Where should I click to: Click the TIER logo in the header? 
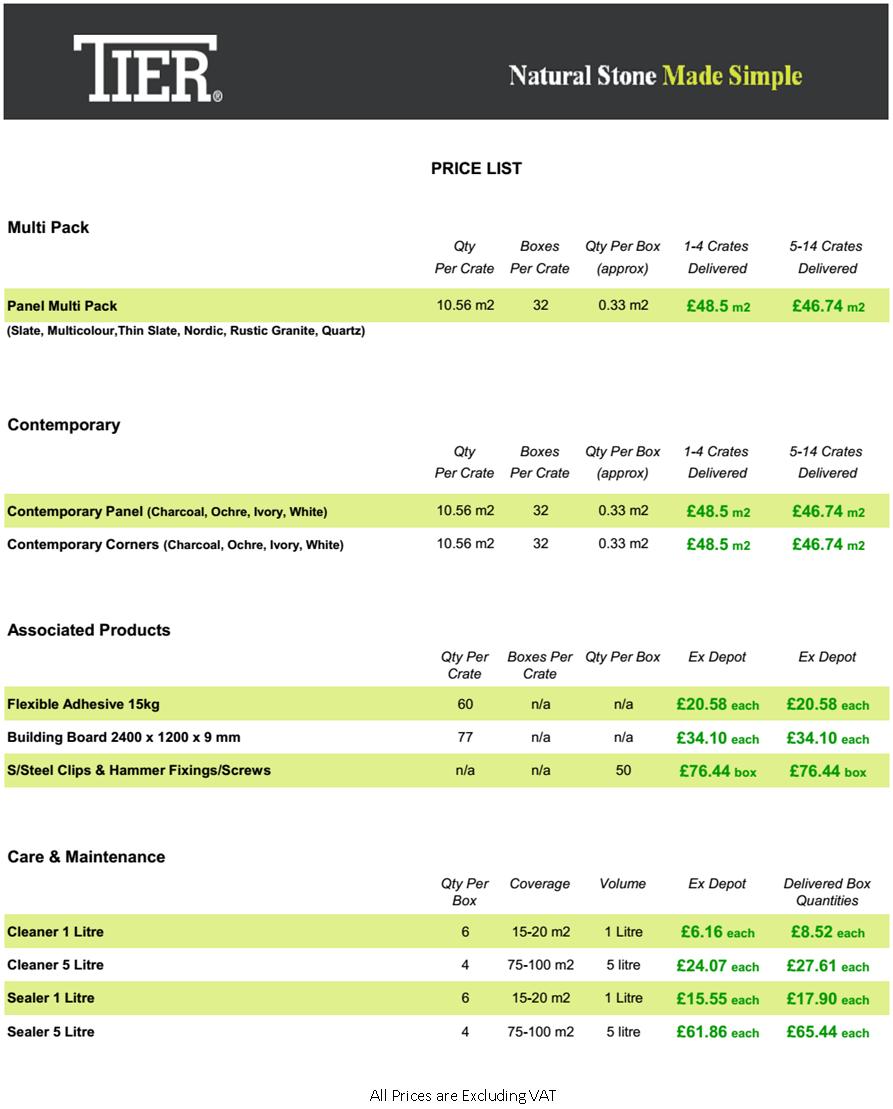point(148,69)
